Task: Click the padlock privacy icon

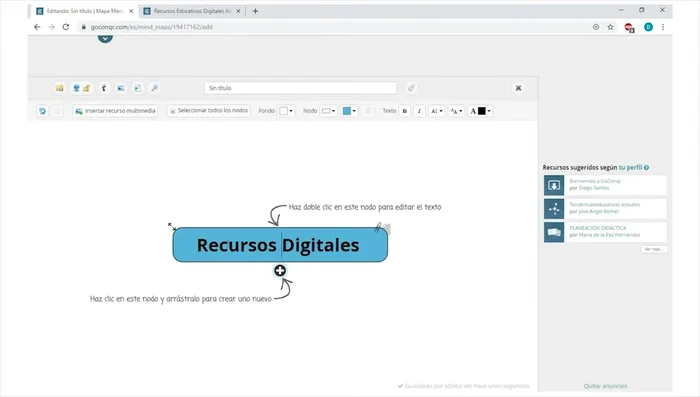Action: [86, 88]
